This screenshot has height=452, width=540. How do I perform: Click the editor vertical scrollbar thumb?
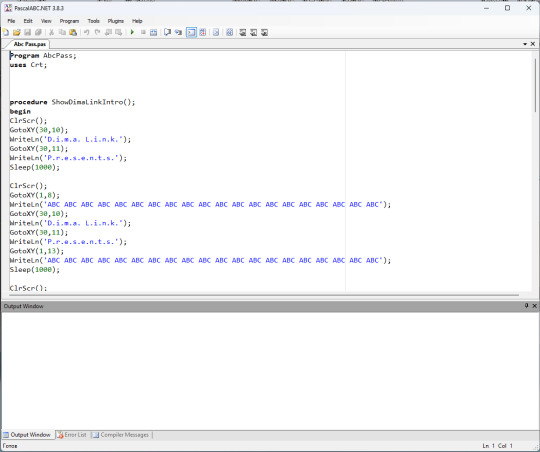tap(535, 85)
